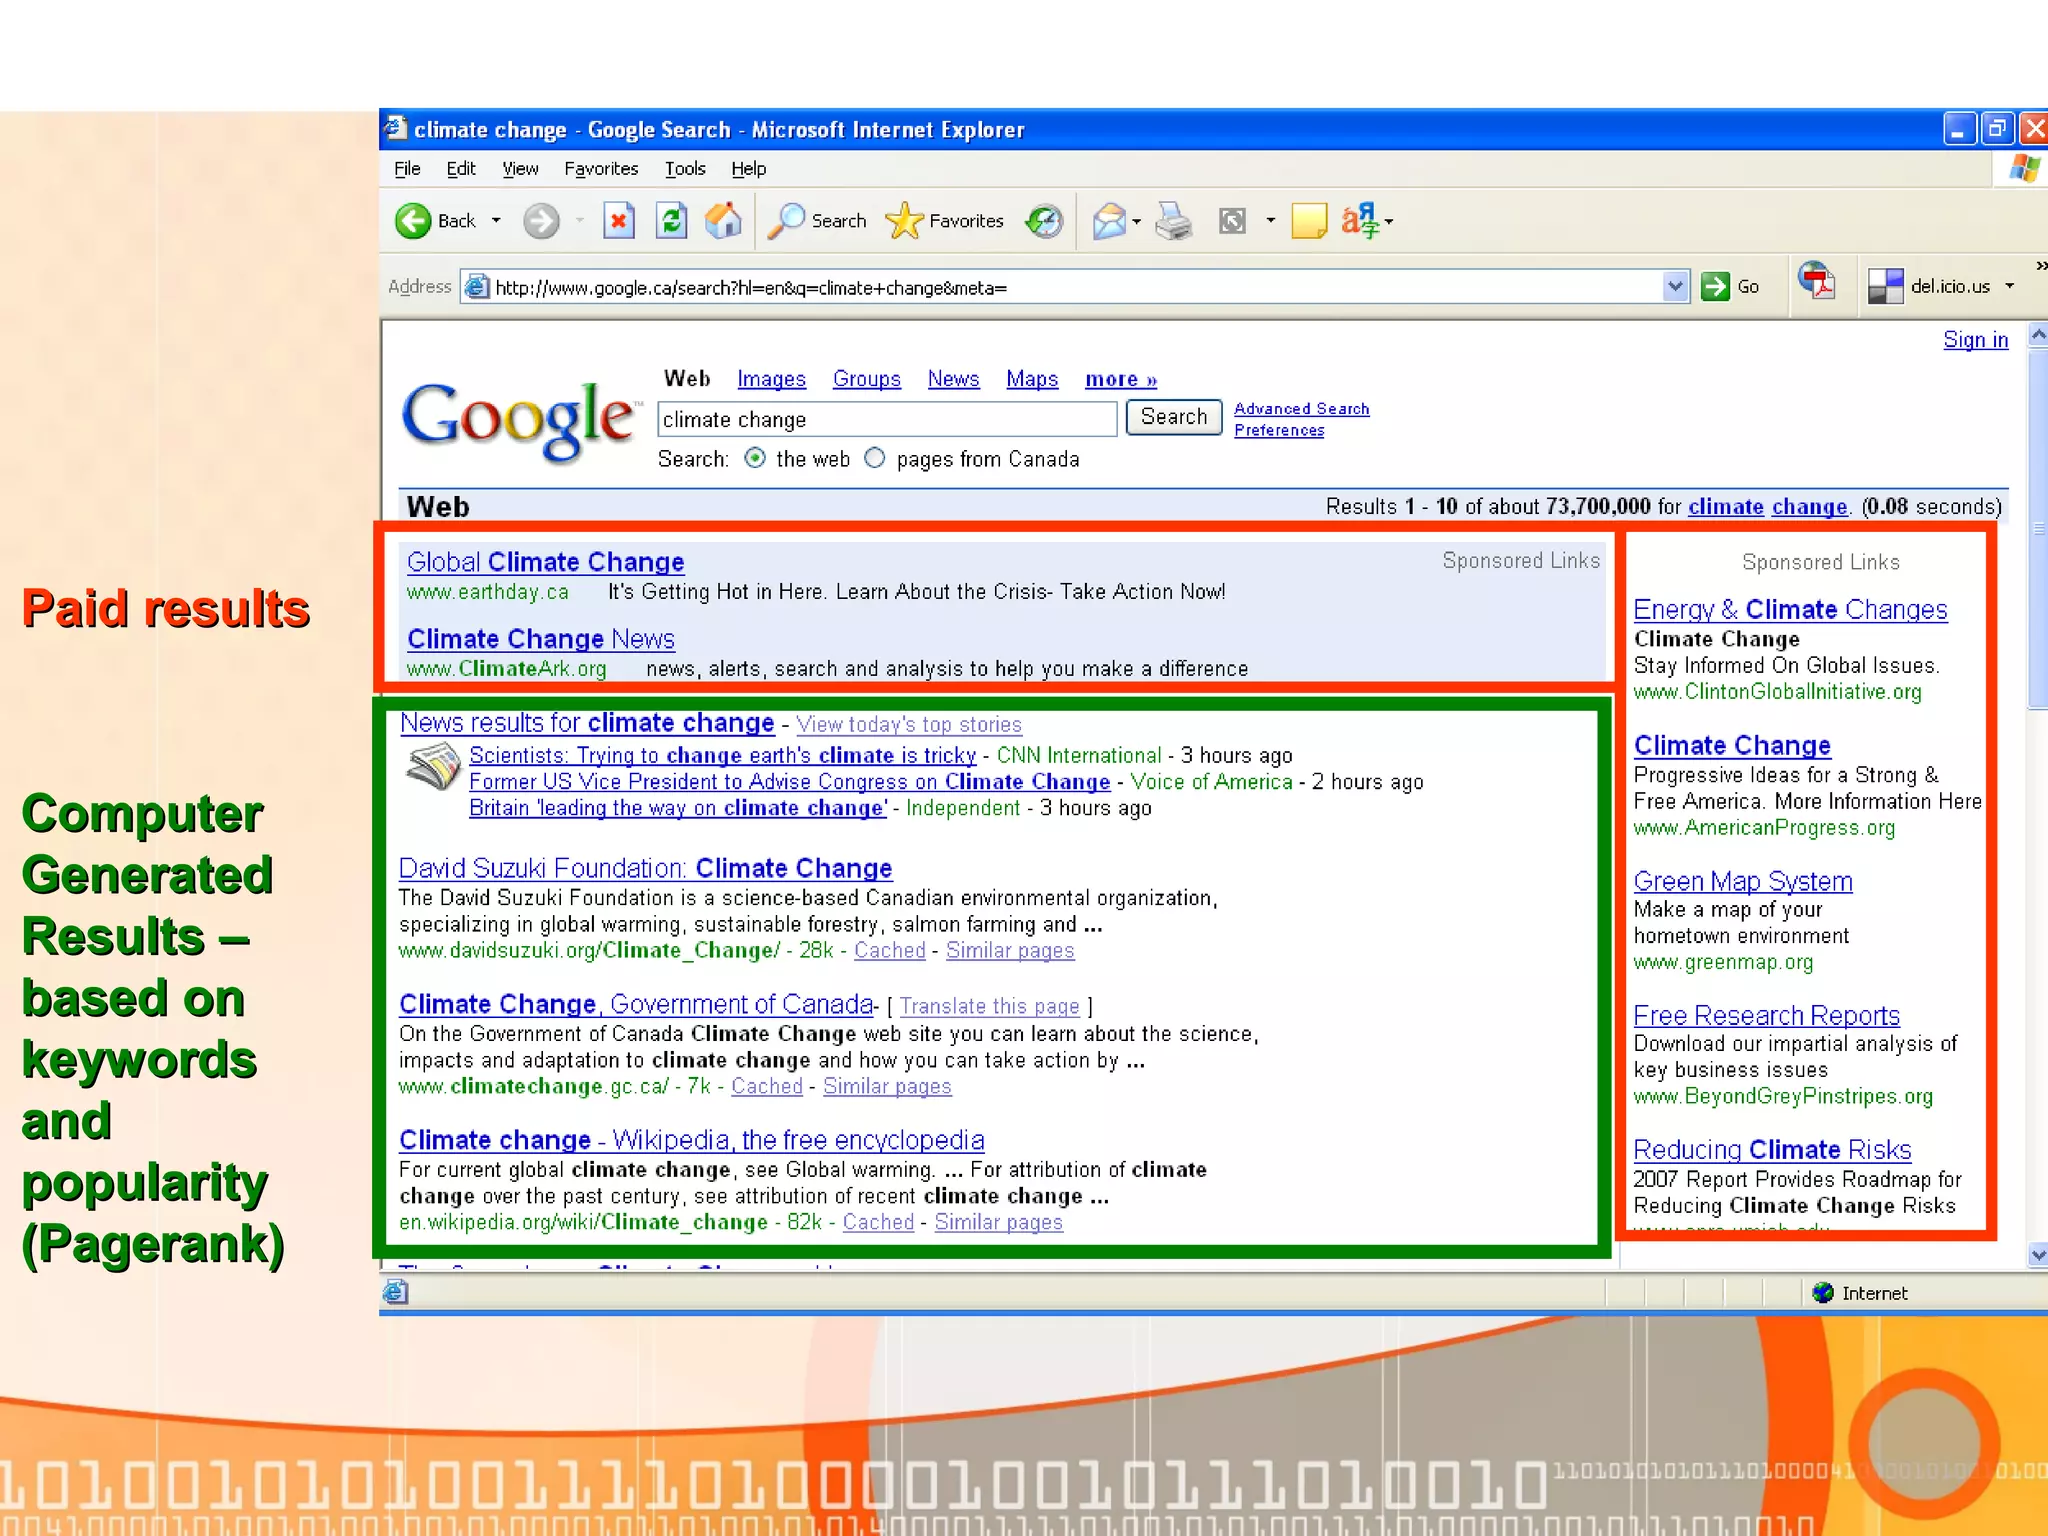Click the yellow note icon

[1309, 221]
